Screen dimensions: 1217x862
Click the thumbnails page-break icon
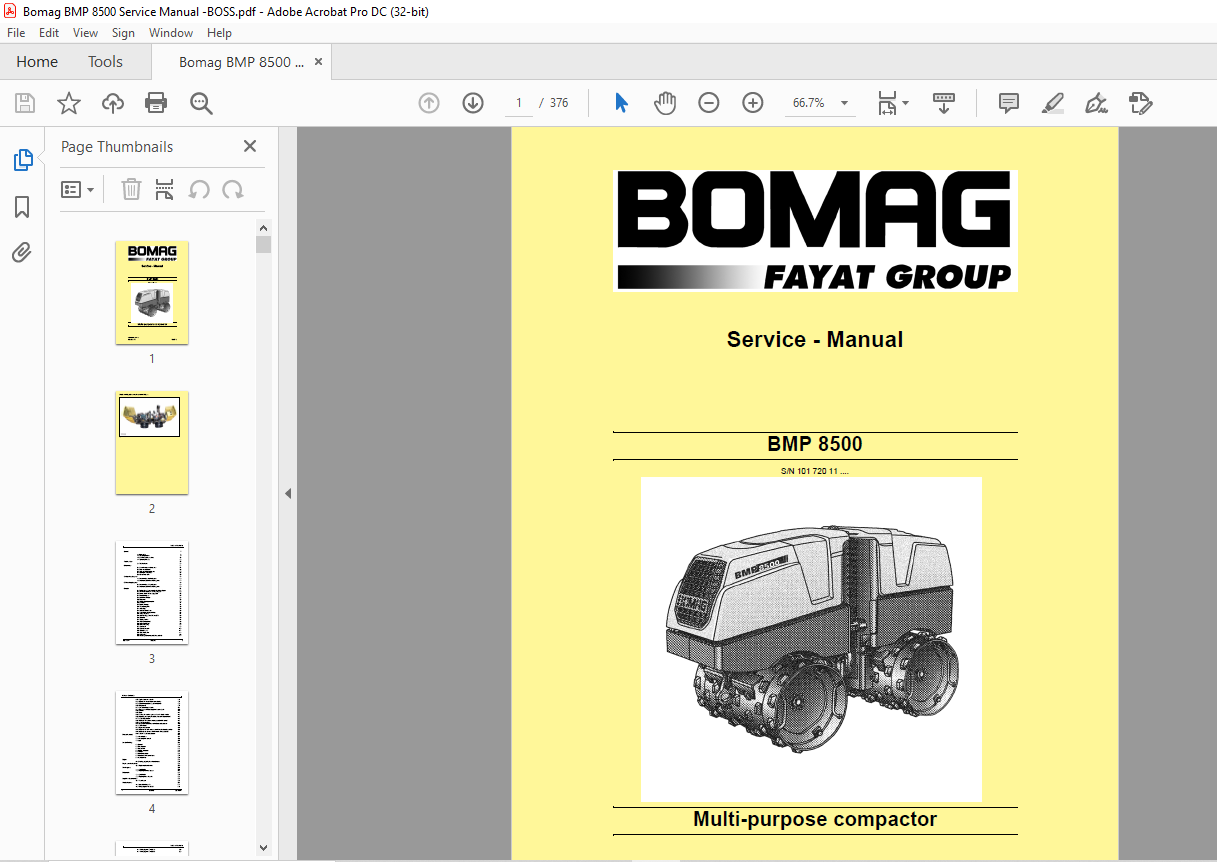point(165,189)
